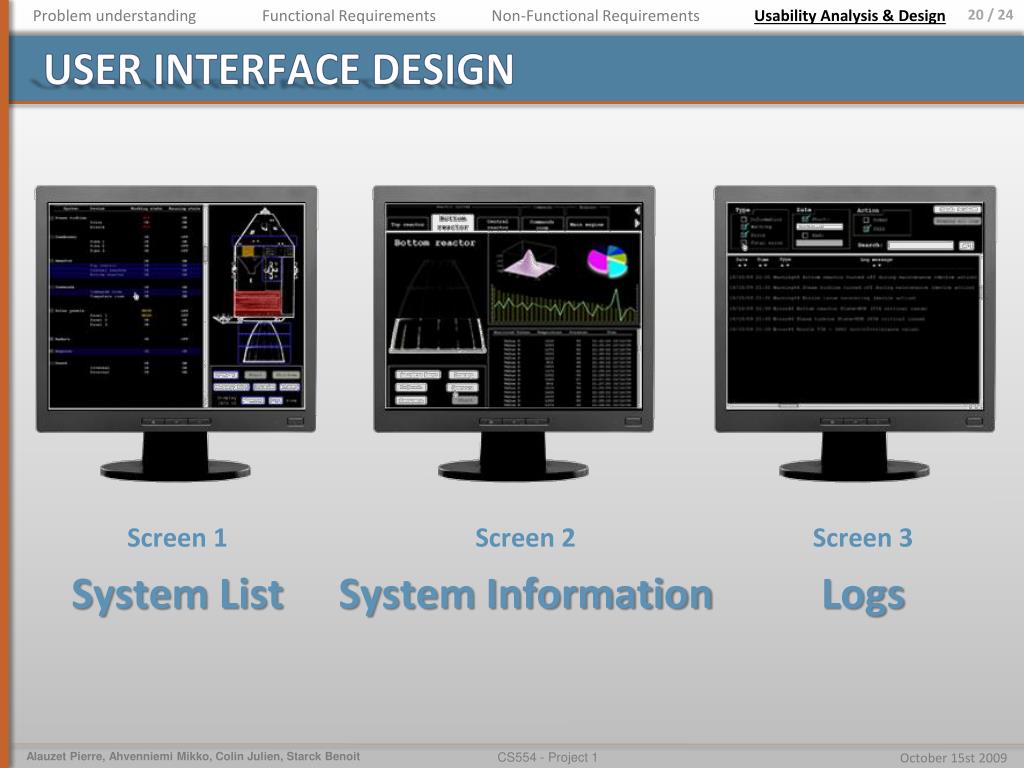
Task: Toggle the End date checkbox
Action: coord(805,235)
